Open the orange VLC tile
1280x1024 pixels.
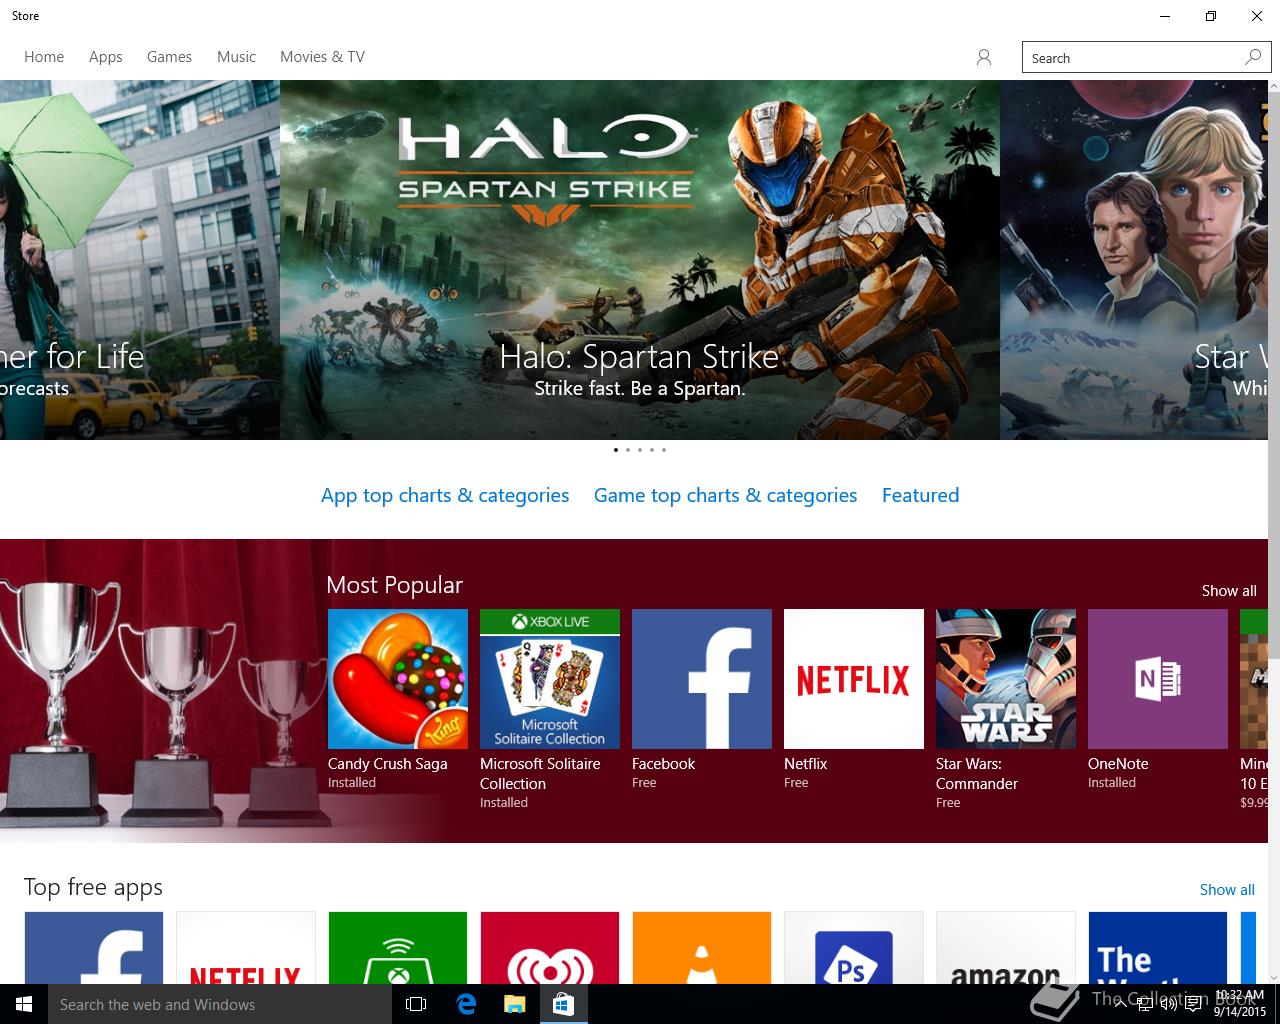tap(702, 947)
